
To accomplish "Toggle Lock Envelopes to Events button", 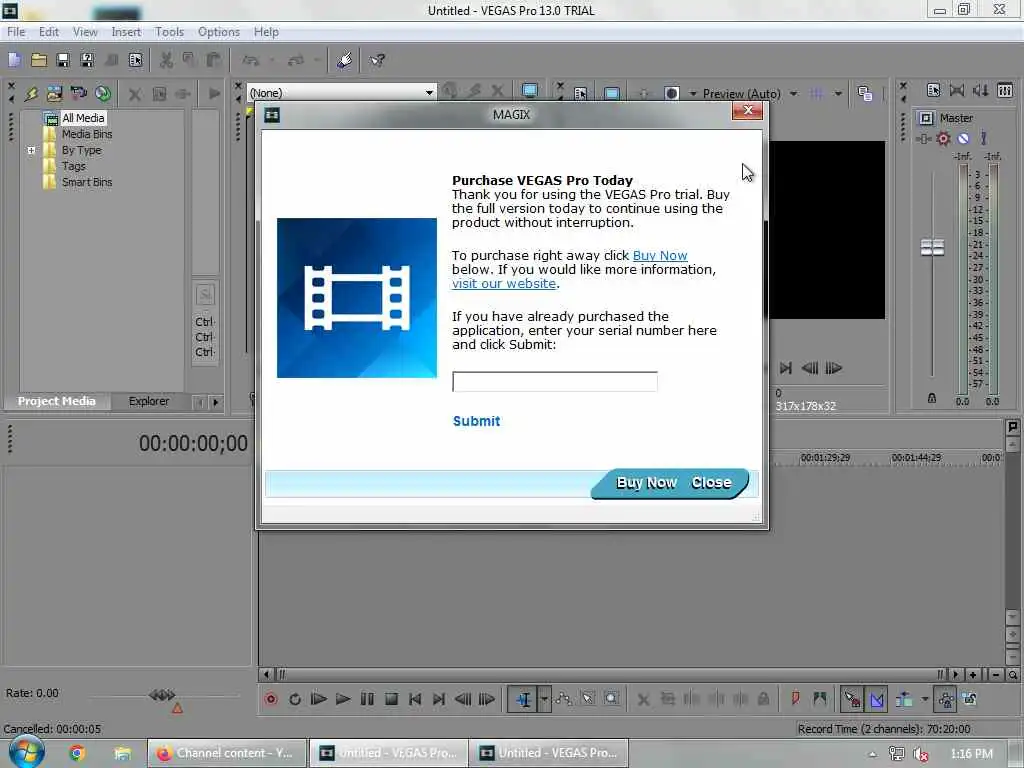I will [x=946, y=699].
